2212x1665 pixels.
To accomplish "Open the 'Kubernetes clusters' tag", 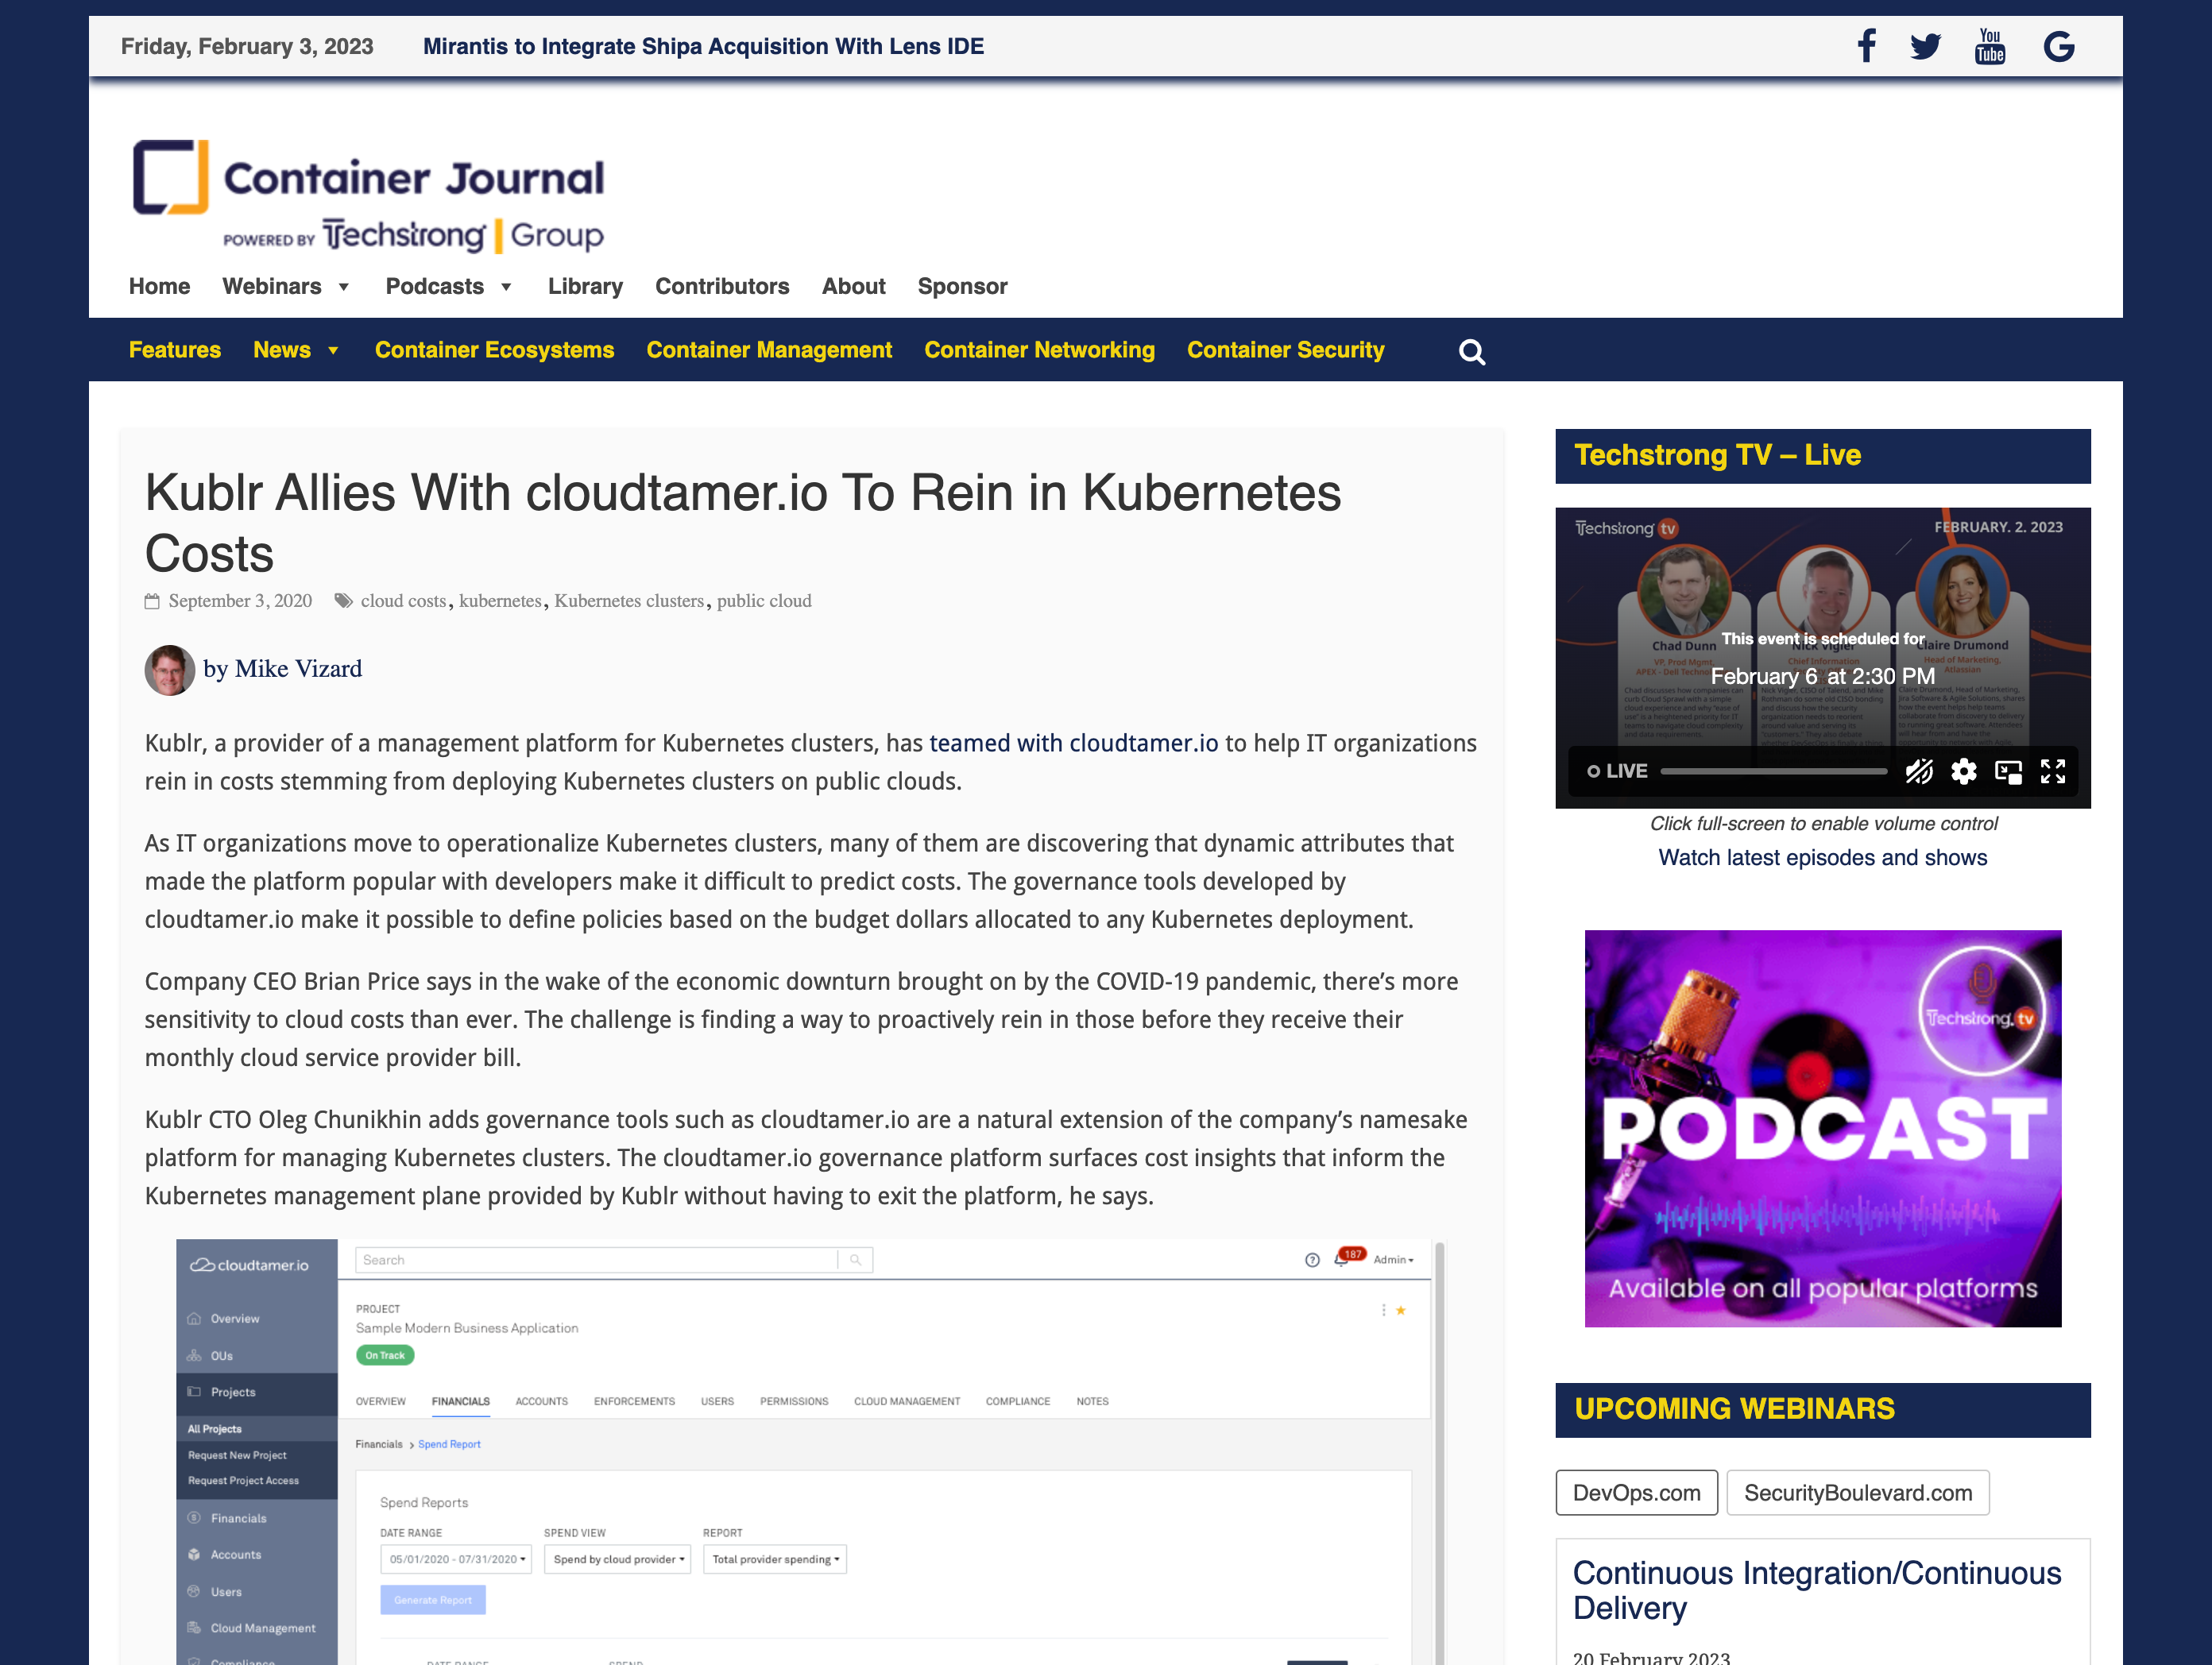I will [629, 601].
